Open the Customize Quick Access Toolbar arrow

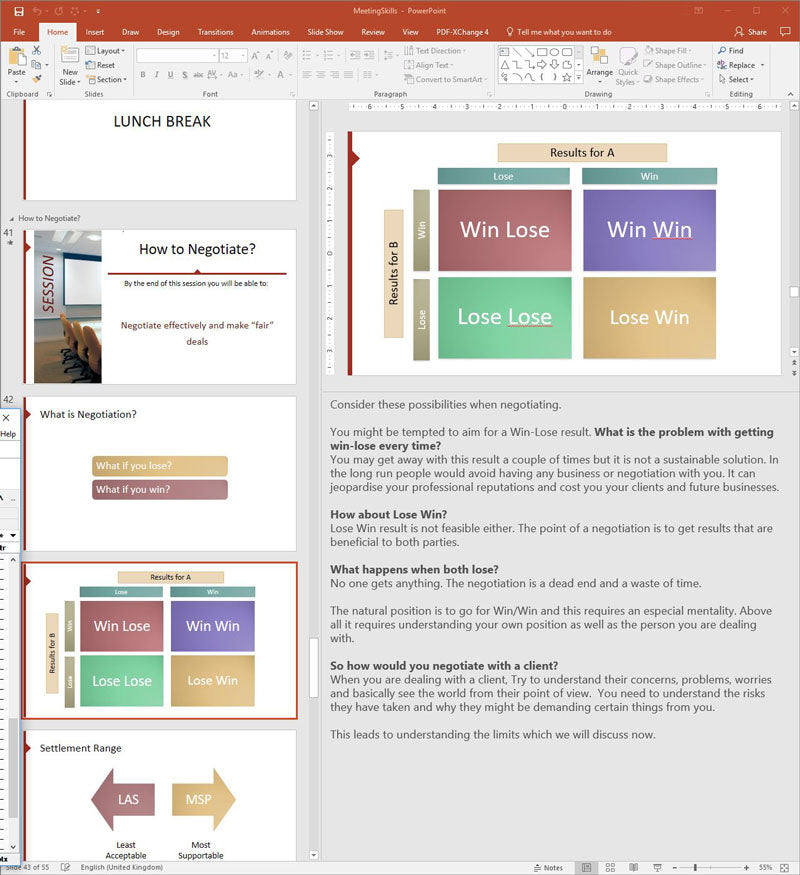tap(98, 11)
